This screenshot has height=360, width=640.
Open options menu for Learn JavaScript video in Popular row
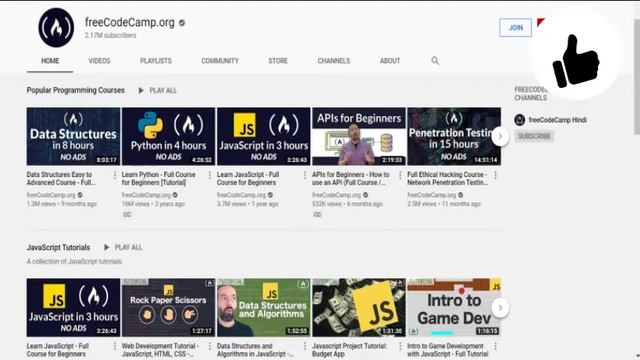[x=305, y=175]
